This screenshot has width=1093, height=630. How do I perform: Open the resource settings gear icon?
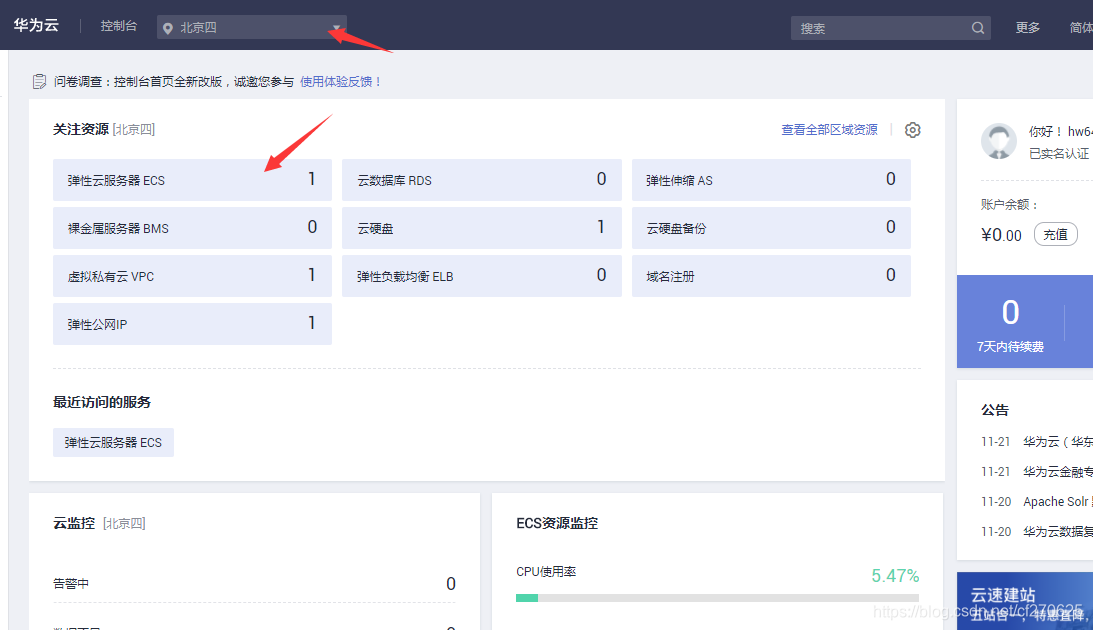pos(912,130)
